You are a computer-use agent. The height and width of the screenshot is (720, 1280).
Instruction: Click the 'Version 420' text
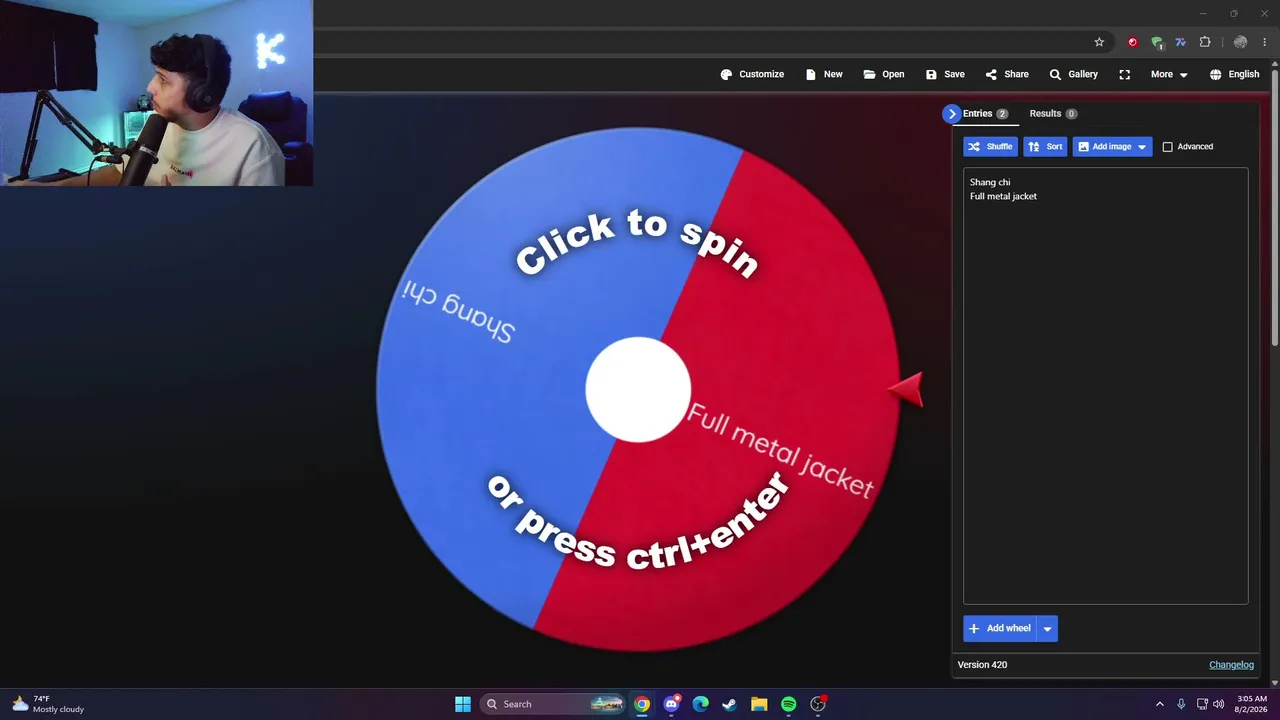tap(982, 665)
